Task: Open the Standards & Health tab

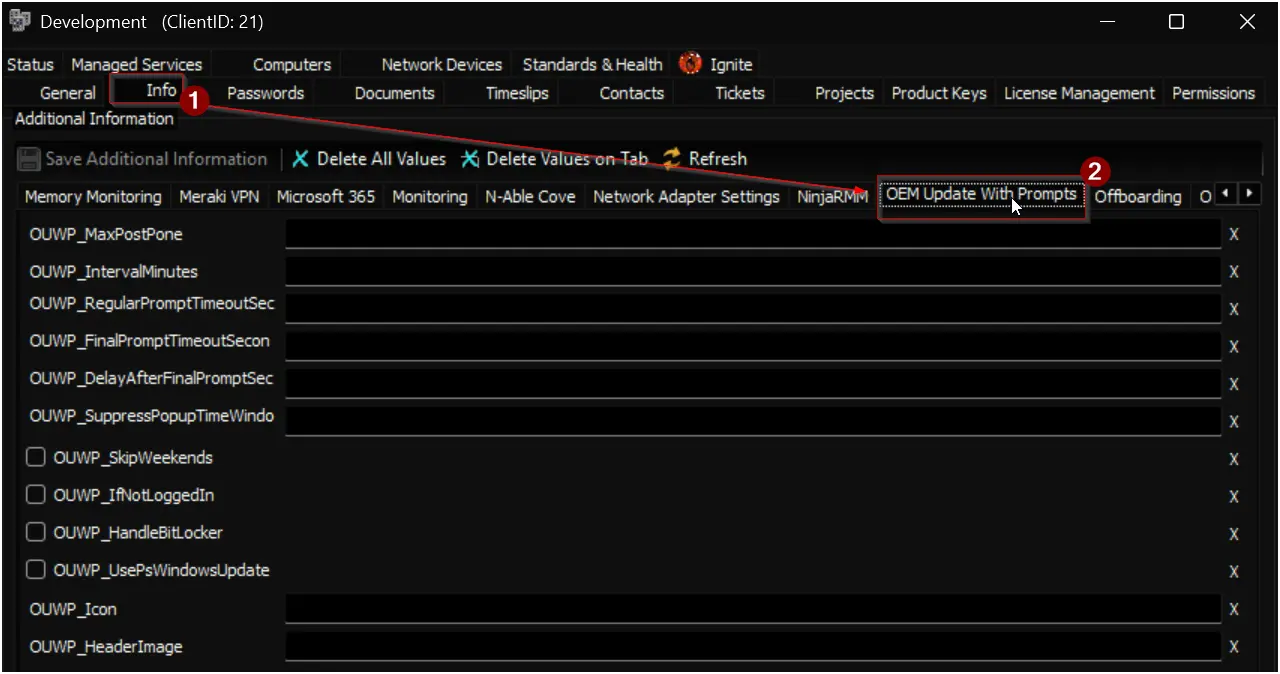Action: (x=593, y=64)
